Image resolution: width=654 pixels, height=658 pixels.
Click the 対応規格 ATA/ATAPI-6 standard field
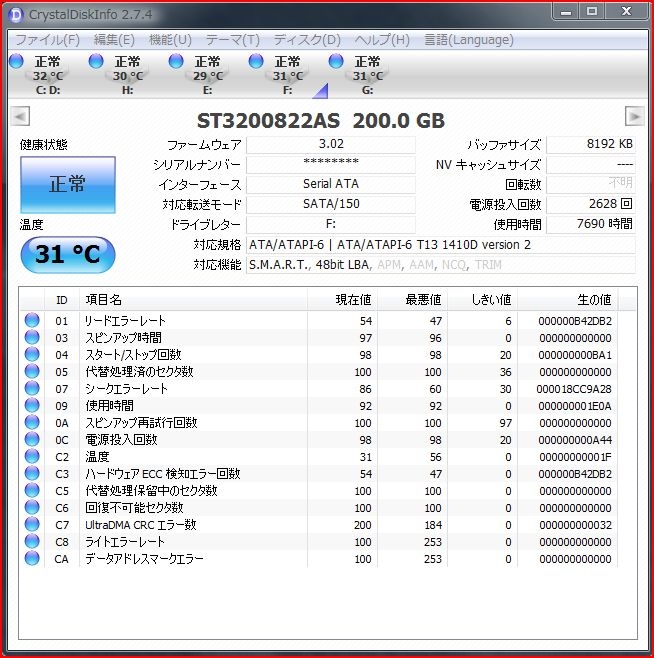coord(441,245)
